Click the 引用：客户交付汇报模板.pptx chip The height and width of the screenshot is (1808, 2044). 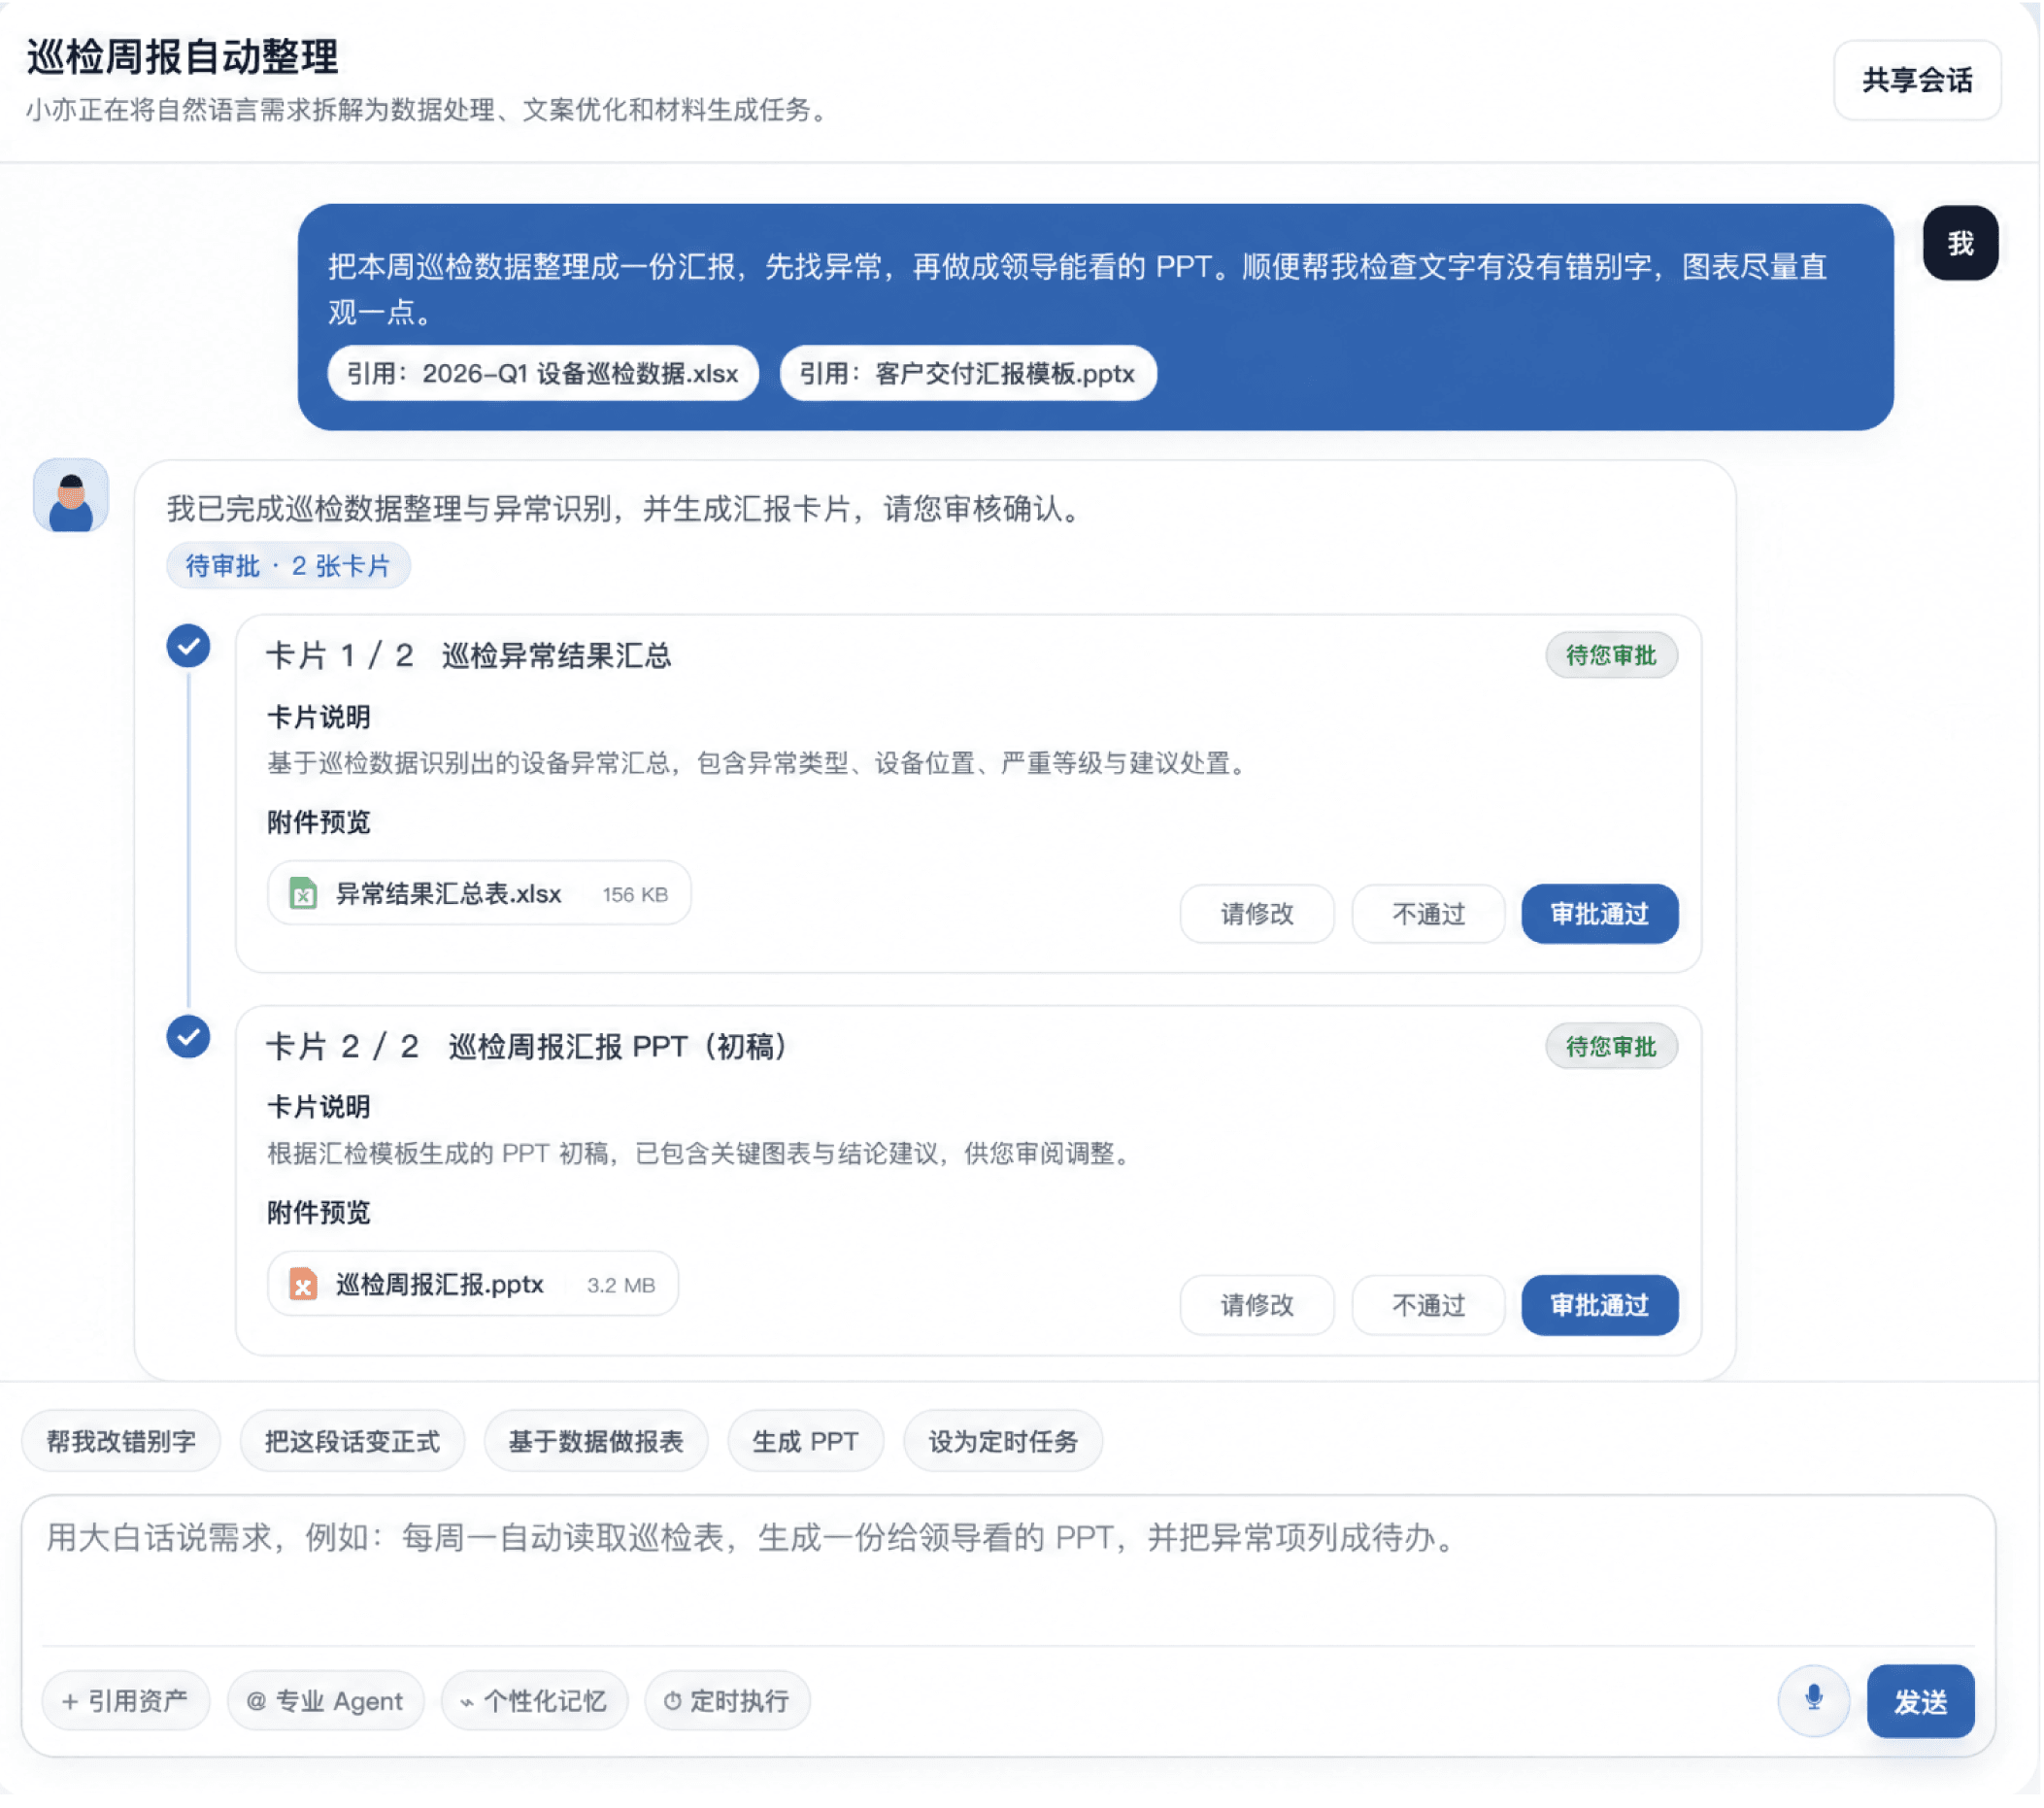click(968, 373)
